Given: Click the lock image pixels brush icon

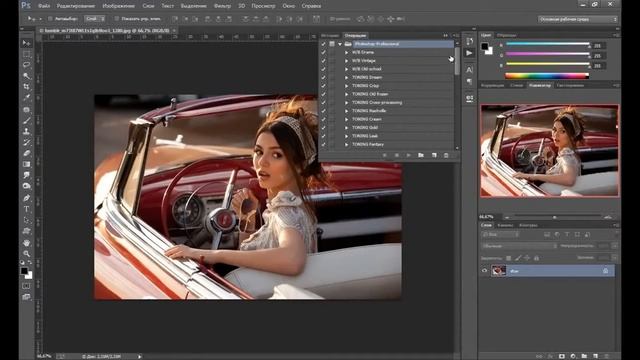Looking at the screenshot, I should [518, 258].
